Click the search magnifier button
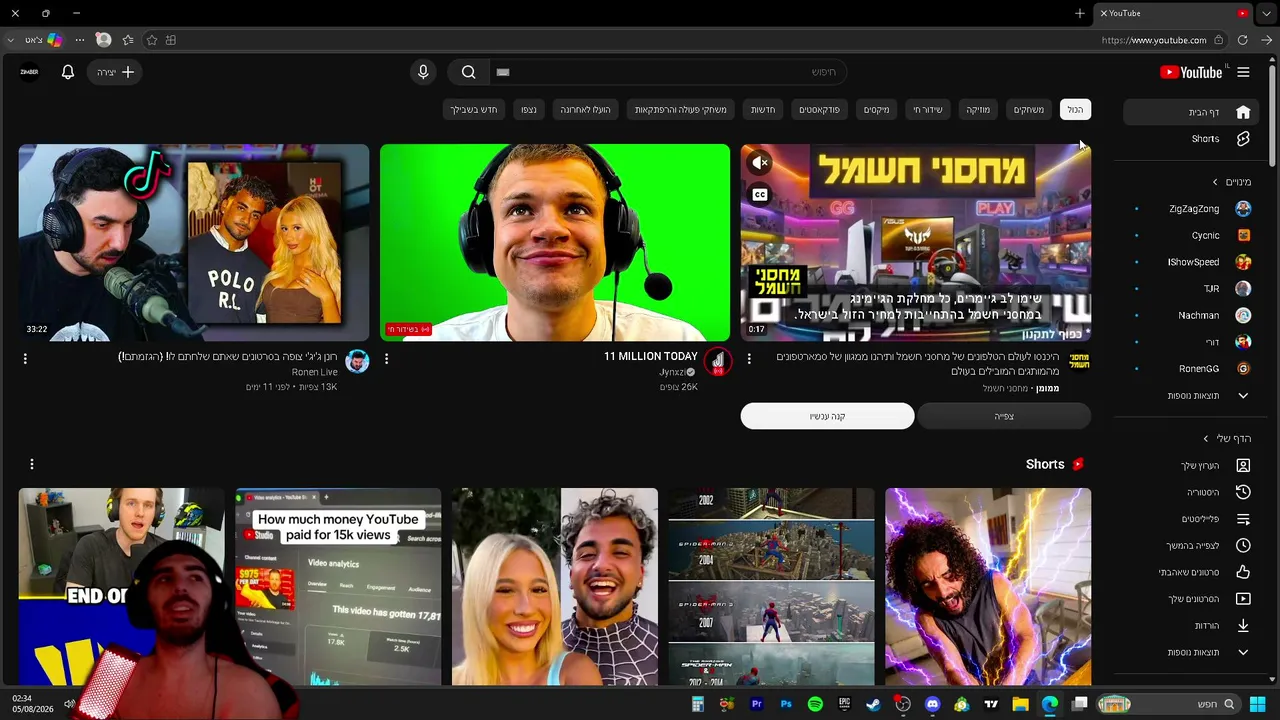The image size is (1280, 720). (468, 72)
